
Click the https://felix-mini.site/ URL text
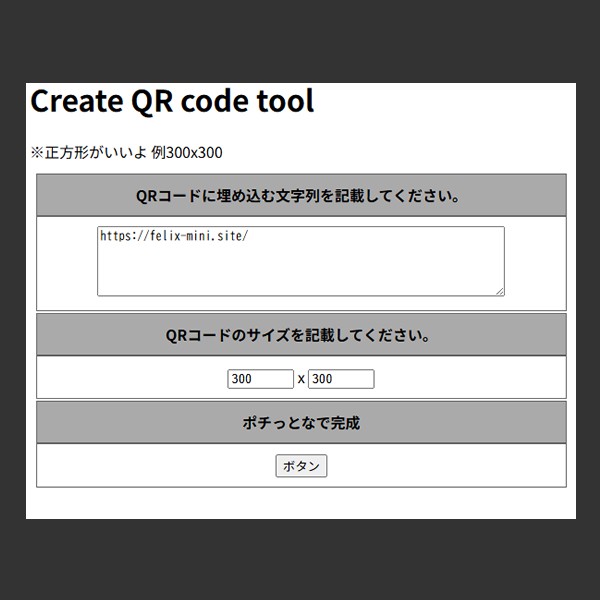coord(173,237)
